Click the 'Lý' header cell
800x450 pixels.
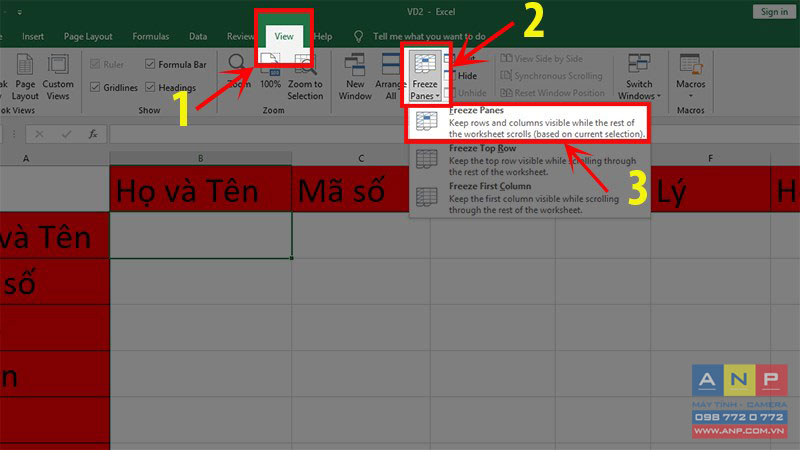[x=710, y=189]
